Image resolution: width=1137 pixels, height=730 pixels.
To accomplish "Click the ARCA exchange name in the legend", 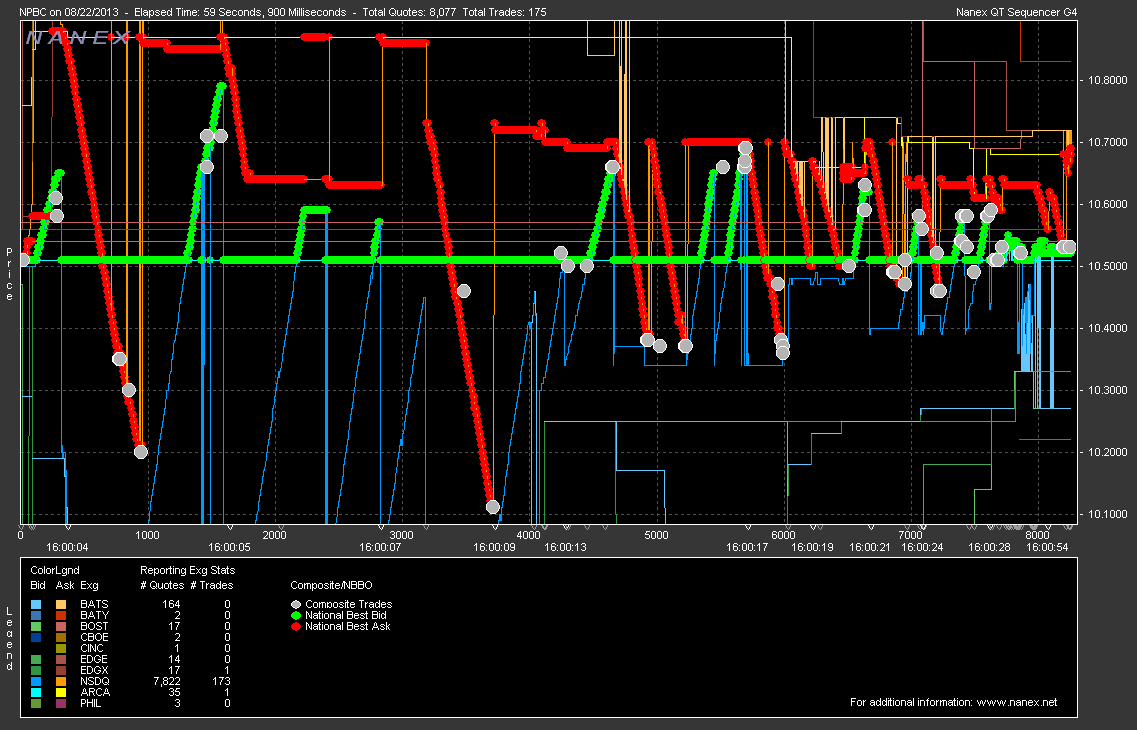I will [x=95, y=692].
